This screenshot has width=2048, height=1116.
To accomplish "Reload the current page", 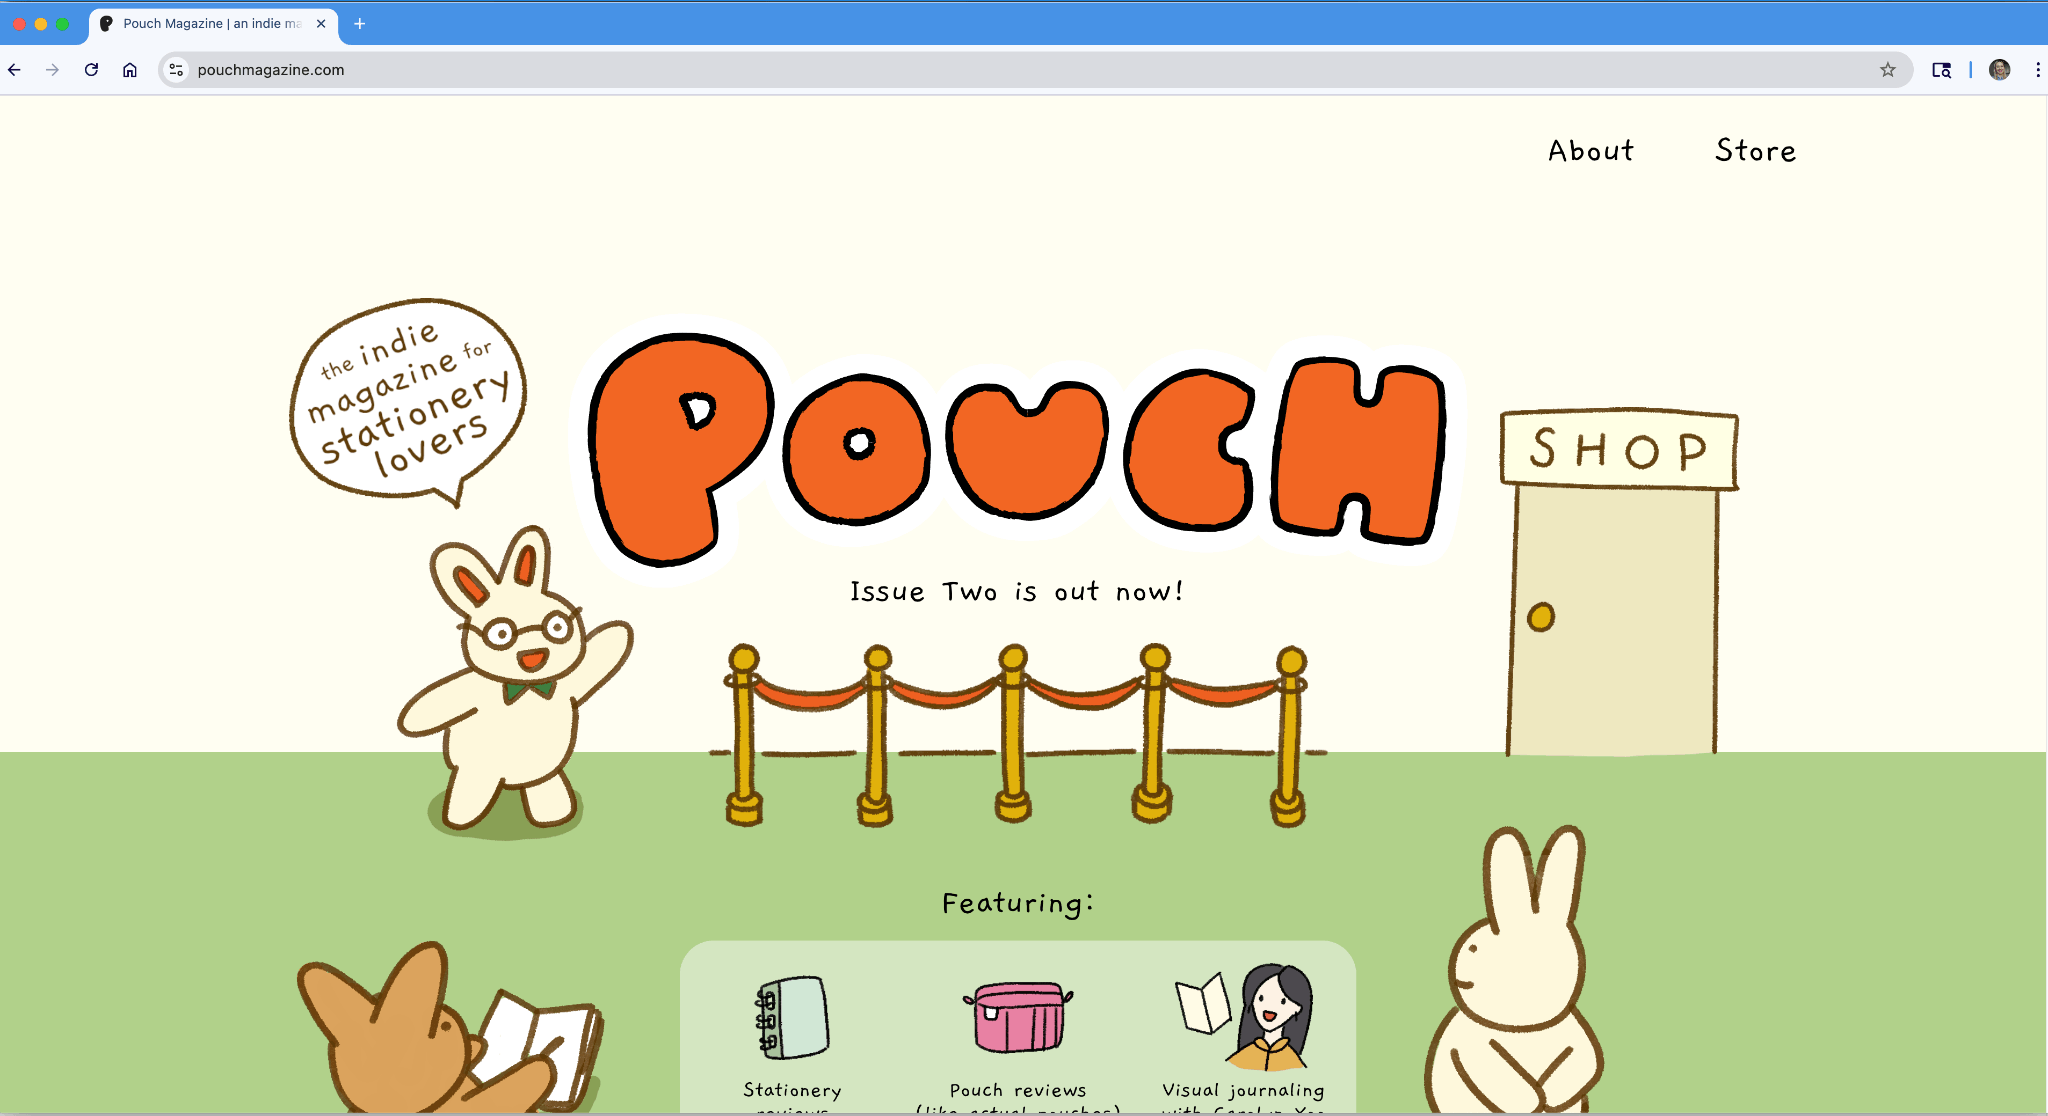I will coord(91,70).
